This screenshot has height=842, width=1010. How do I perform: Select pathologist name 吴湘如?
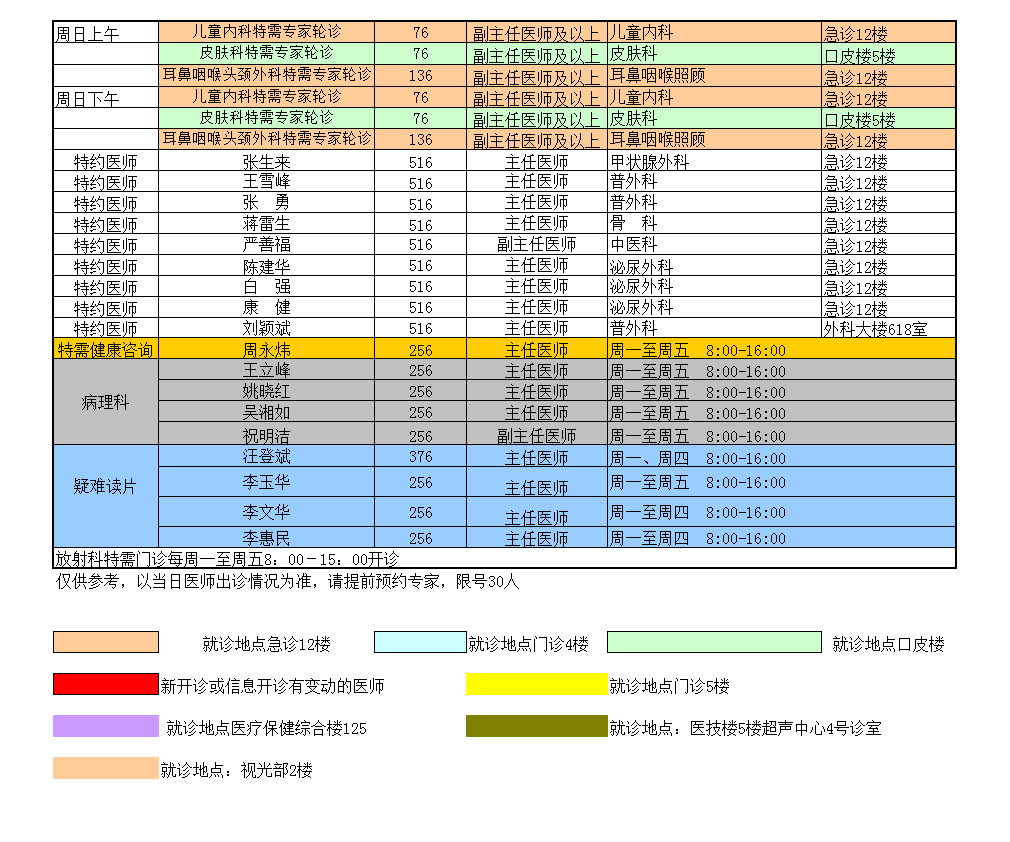[267, 412]
